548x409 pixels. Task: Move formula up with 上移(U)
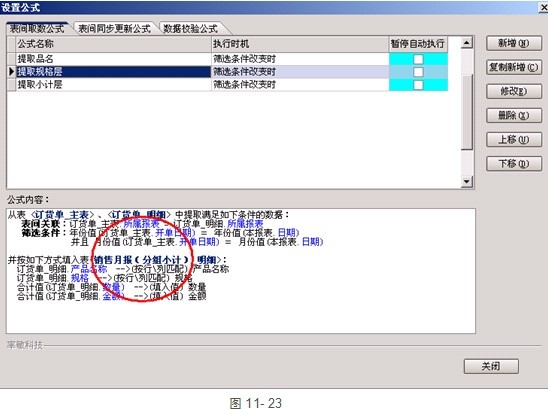514,139
